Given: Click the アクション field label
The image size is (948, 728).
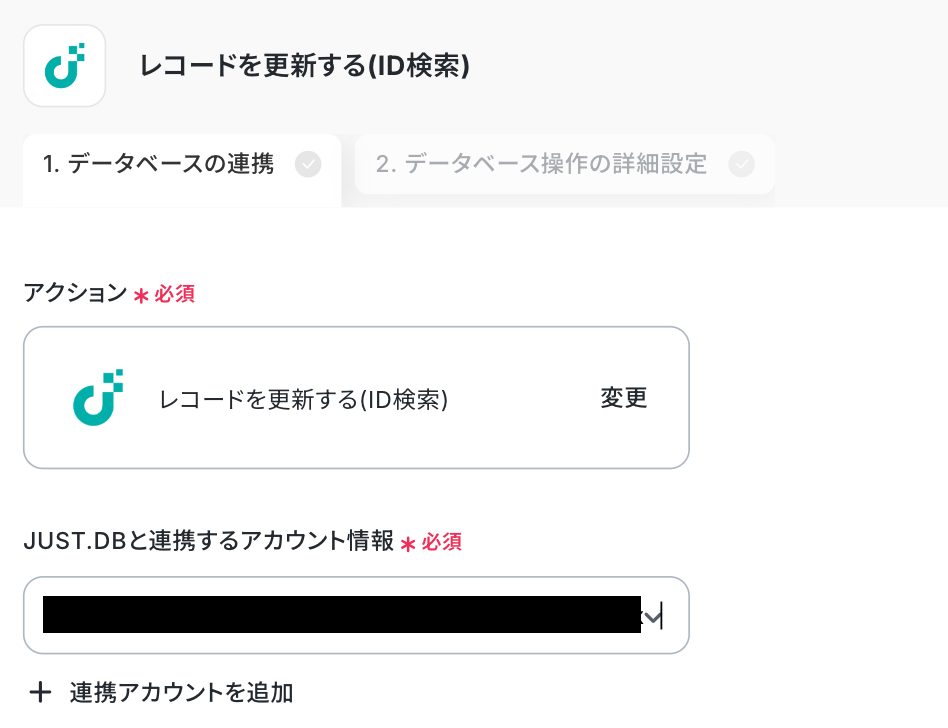Looking at the screenshot, I should [x=75, y=294].
